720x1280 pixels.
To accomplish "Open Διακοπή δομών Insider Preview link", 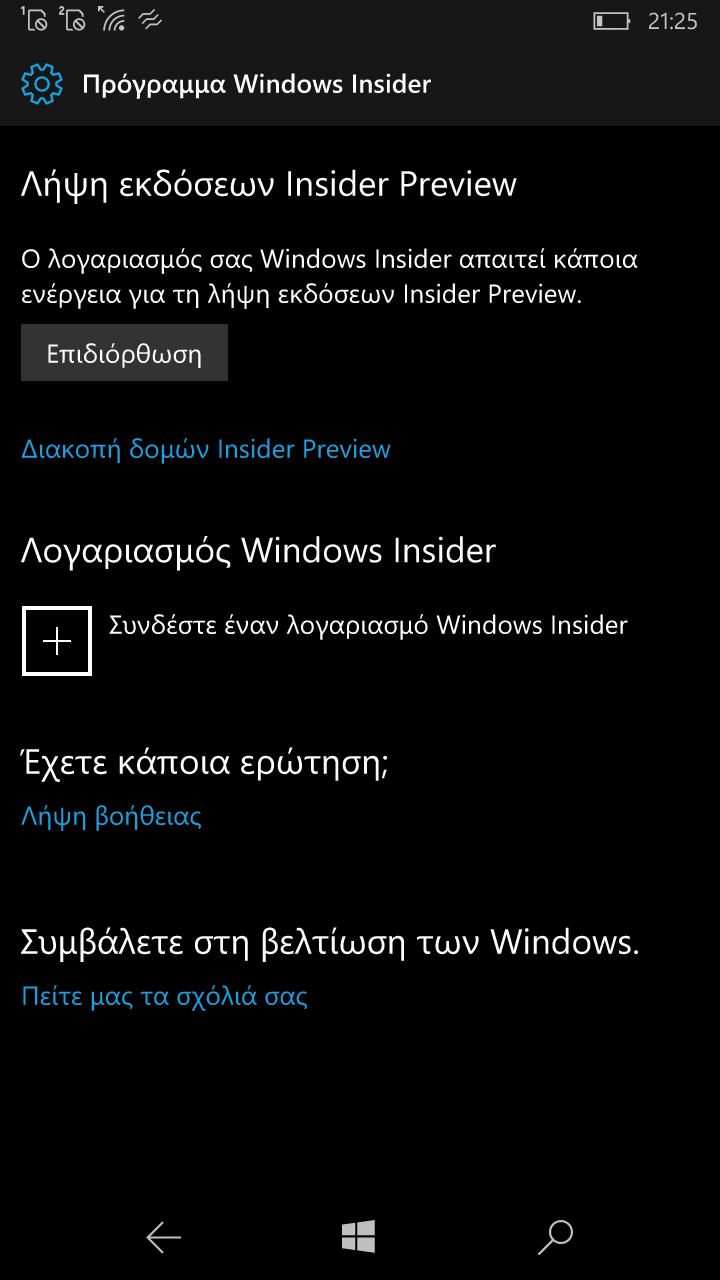I will 206,449.
